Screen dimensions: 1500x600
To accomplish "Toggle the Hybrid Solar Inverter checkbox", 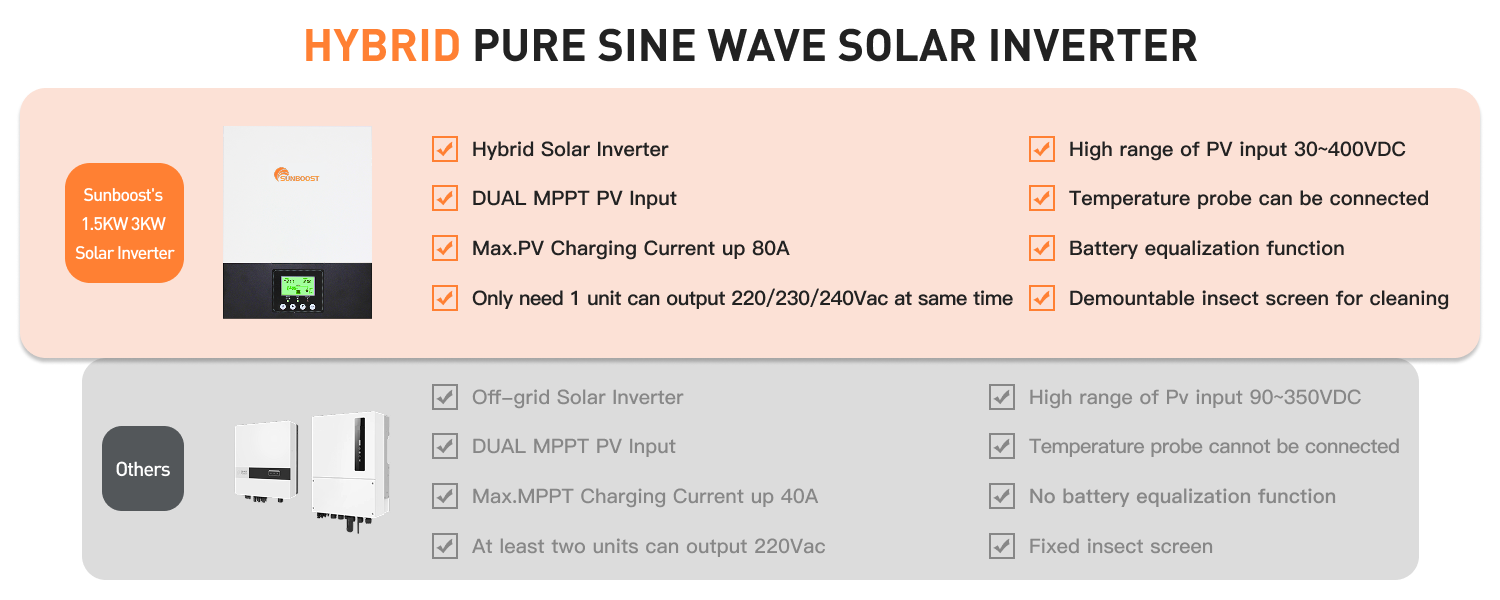I will [x=444, y=149].
